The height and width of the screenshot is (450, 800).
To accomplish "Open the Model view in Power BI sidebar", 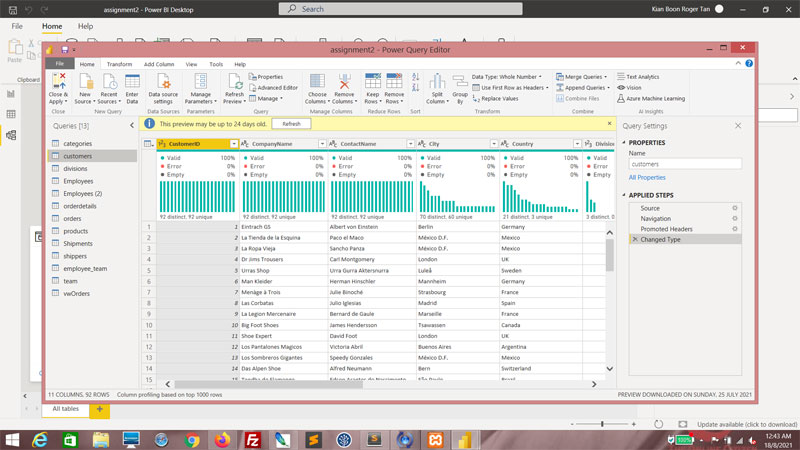I will point(11,135).
